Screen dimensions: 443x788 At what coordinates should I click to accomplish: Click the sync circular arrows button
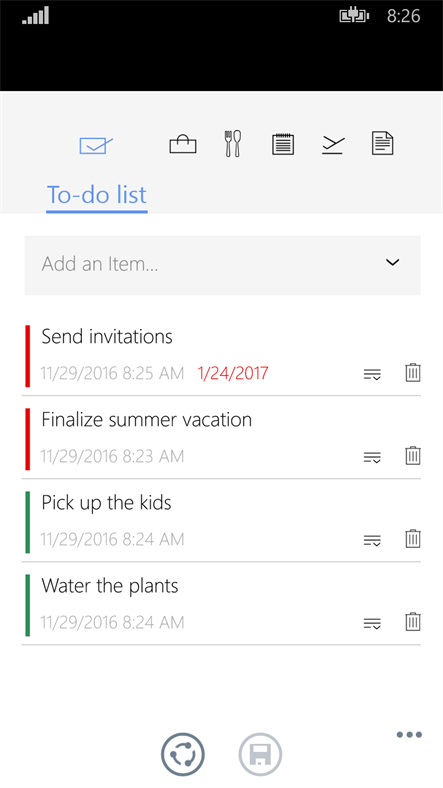coord(183,754)
